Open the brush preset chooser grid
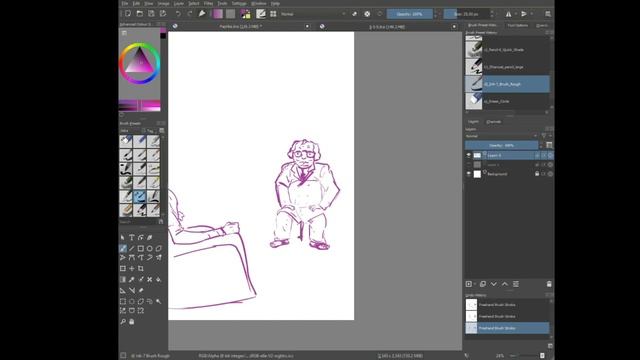This screenshot has width=640, height=360. point(273,14)
